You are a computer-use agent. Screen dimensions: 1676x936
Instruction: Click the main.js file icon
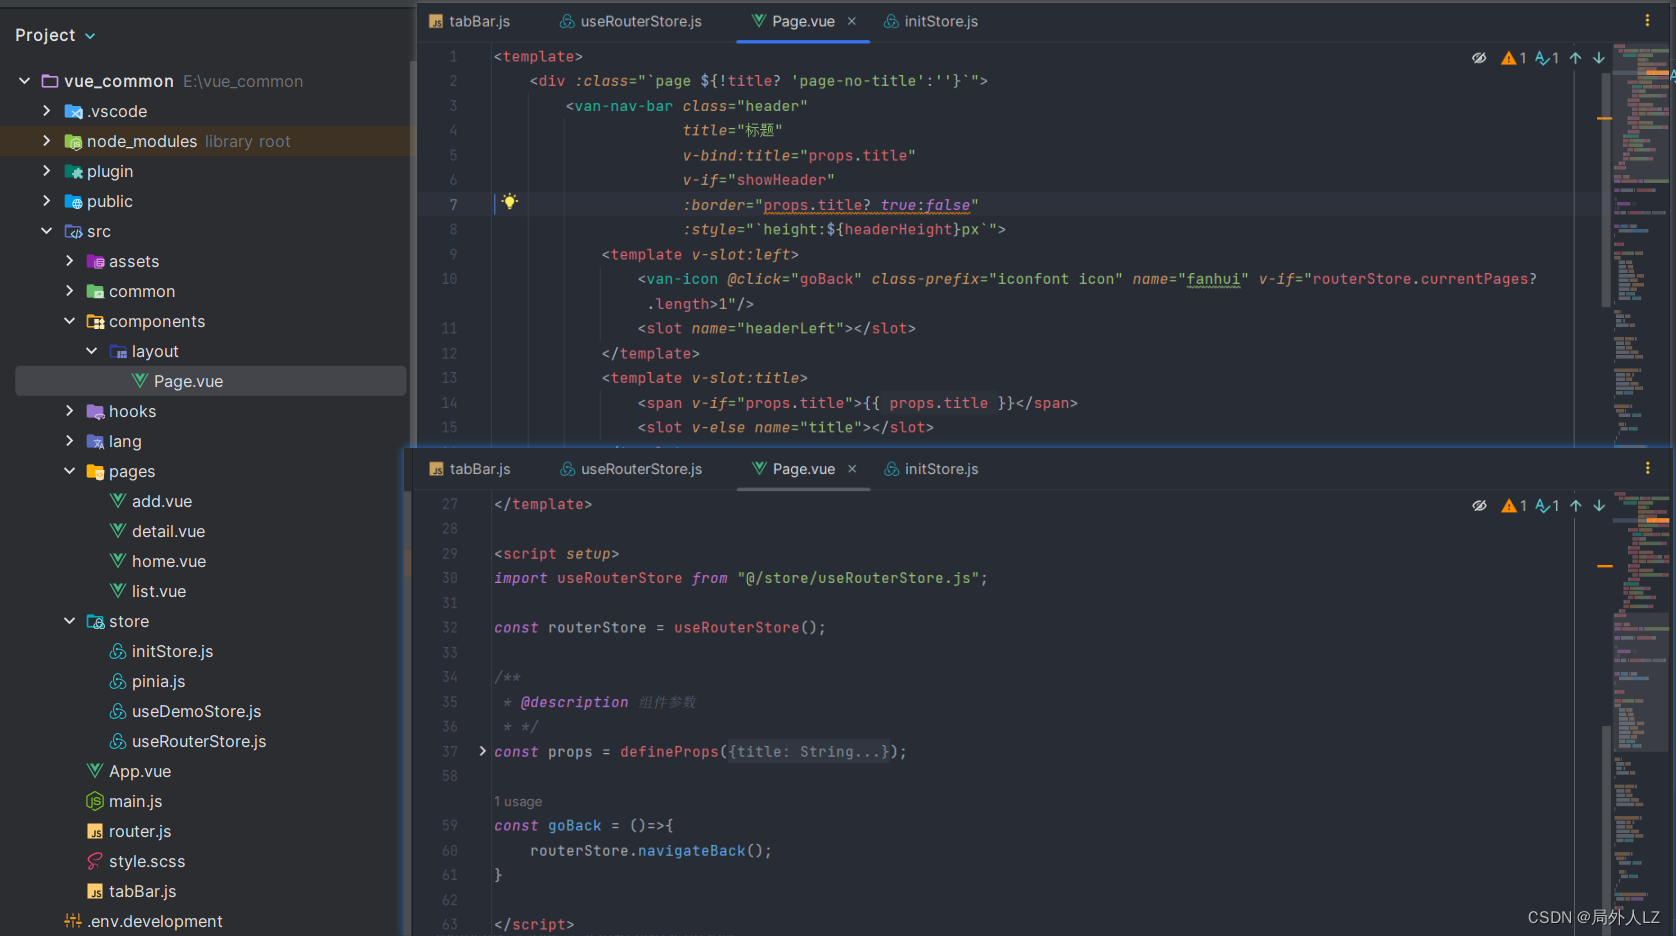(x=95, y=801)
